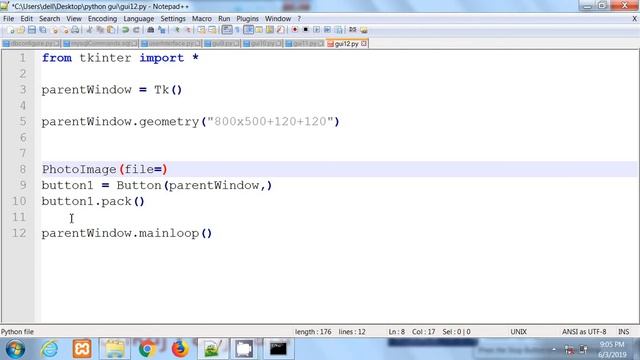
Task: Create a new document from toolbar
Action: 10,30
